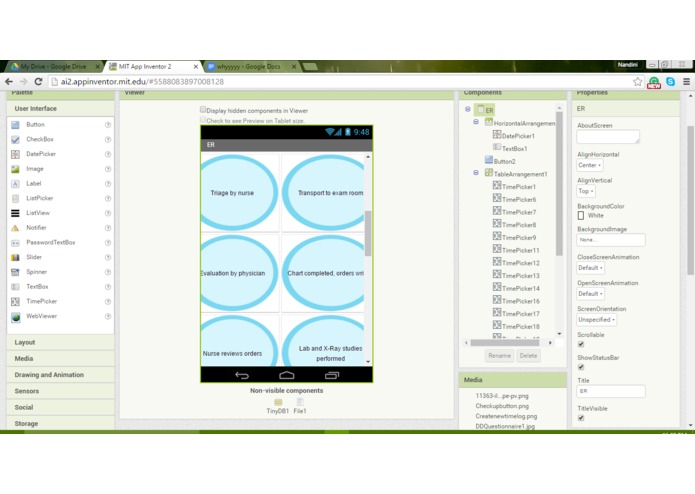Expand the Storage palette section

click(61, 424)
